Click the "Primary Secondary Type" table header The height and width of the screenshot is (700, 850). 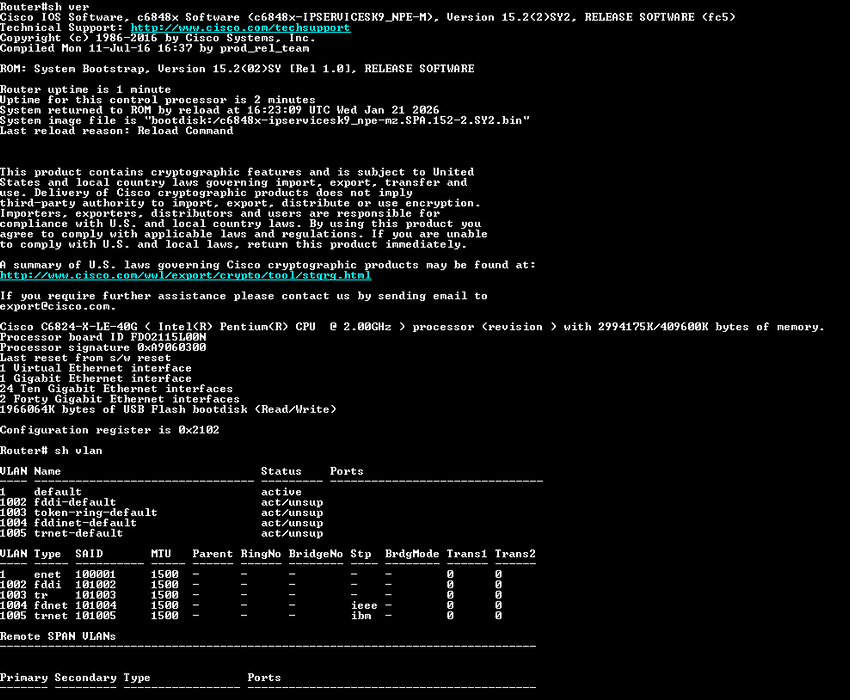tap(75, 677)
